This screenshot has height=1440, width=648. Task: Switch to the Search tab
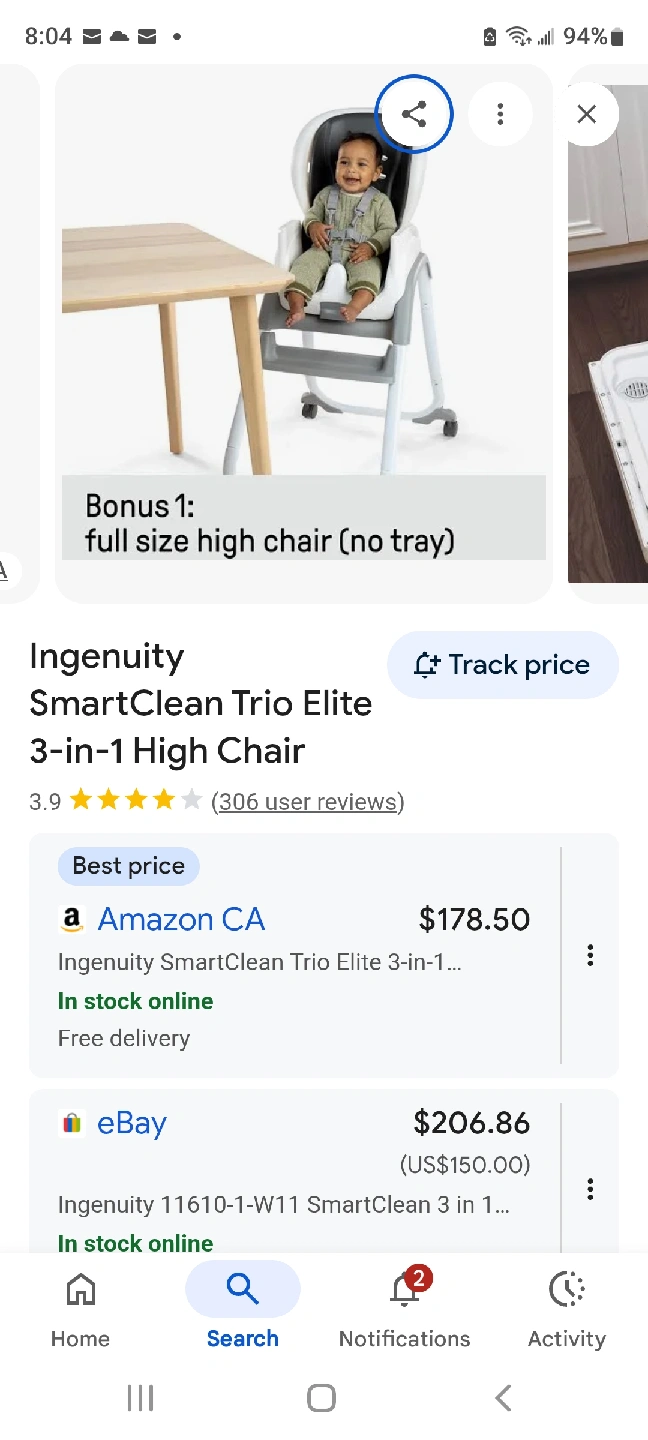[x=242, y=1306]
